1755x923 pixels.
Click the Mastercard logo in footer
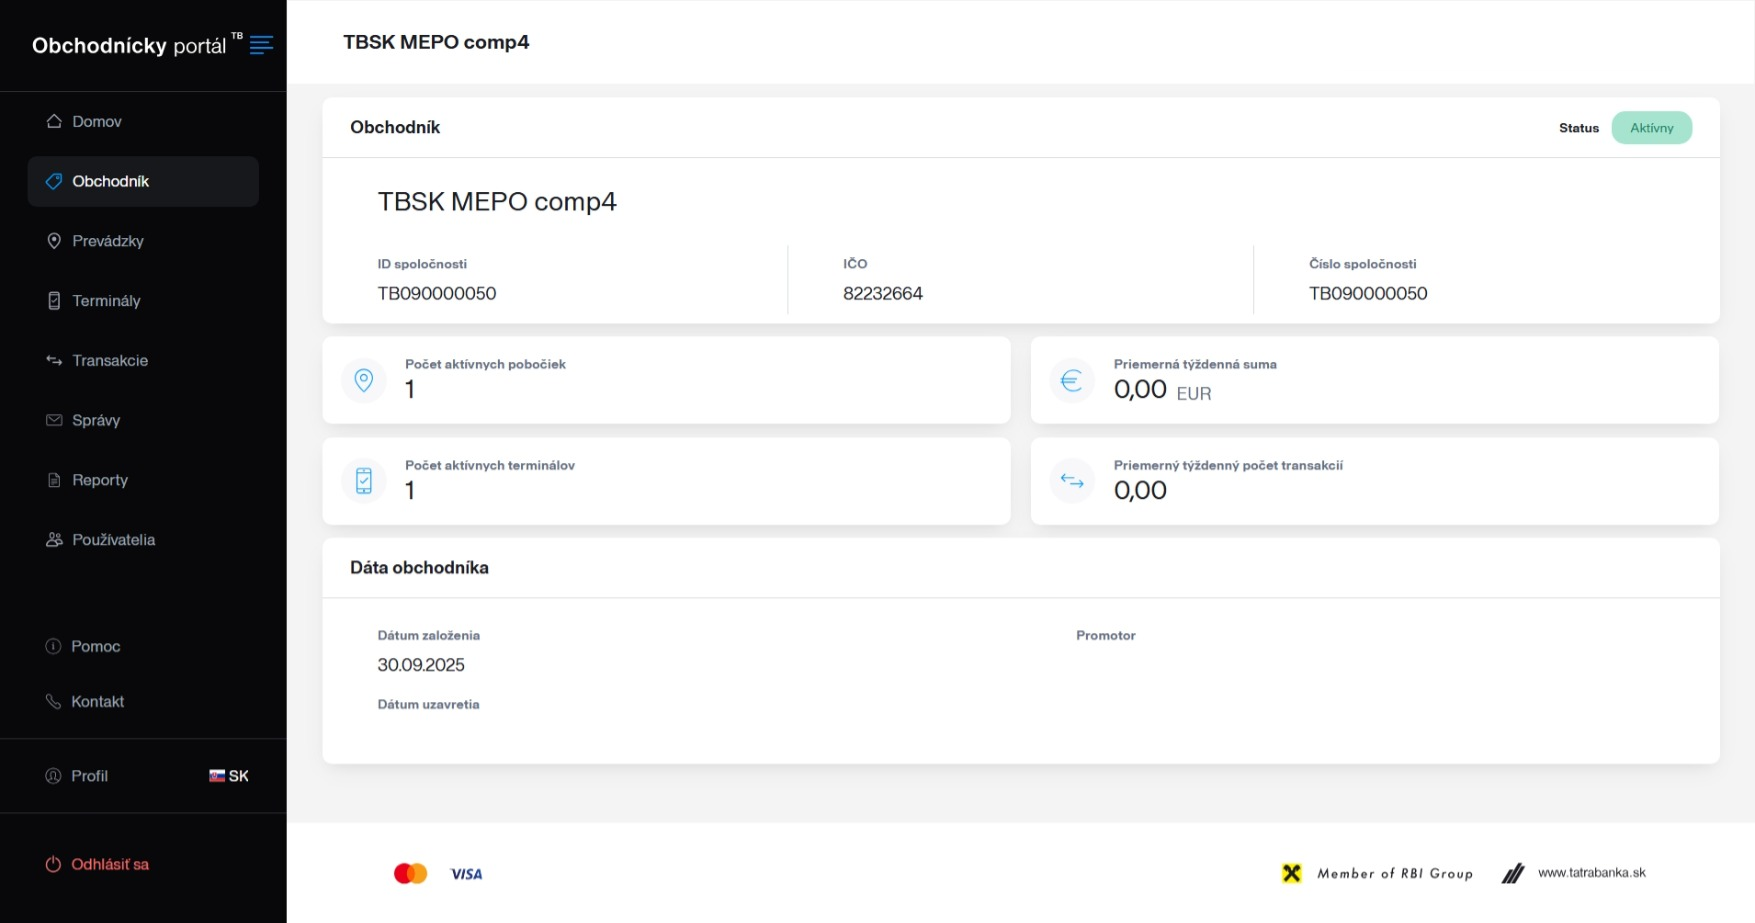point(410,874)
